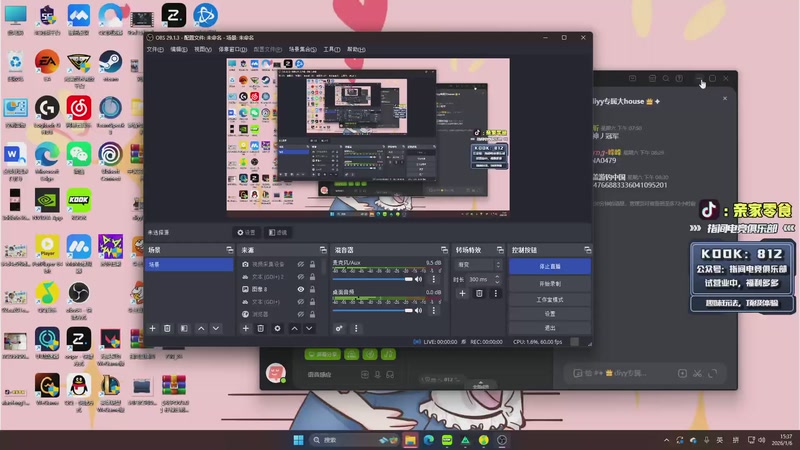This screenshot has height=450, width=800.
Task: Undock the 控制按钮 panel via its header icon
Action: [x=587, y=250]
